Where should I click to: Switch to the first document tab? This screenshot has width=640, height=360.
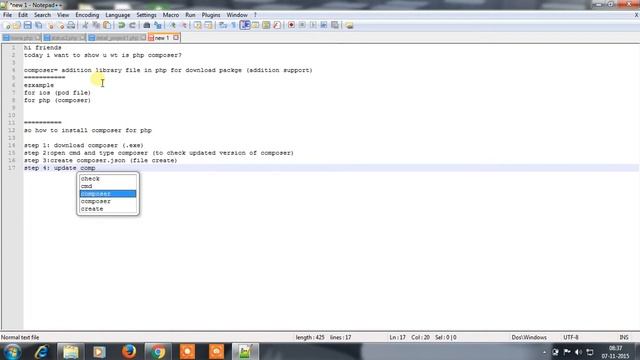(21, 38)
